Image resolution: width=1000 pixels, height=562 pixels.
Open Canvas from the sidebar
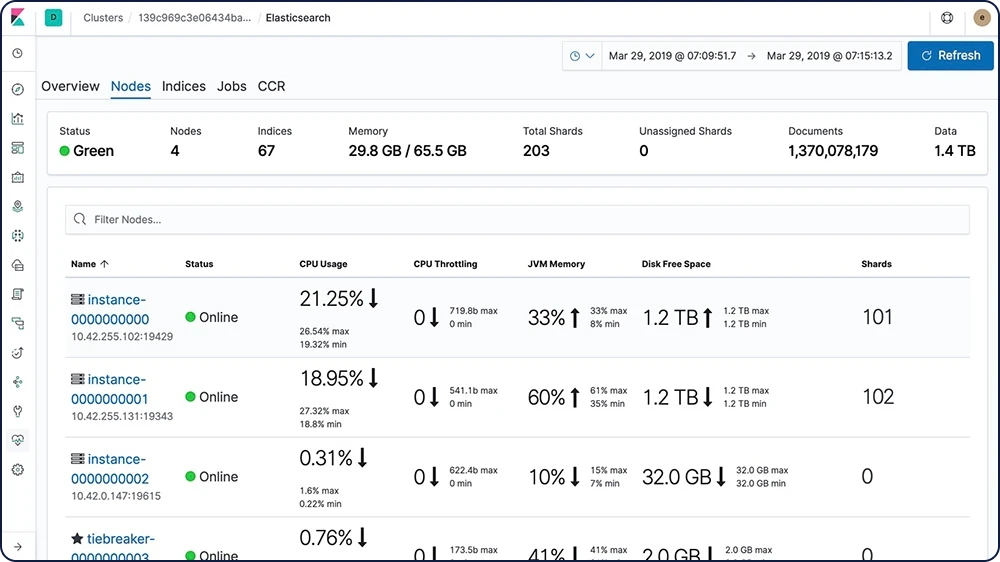pos(18,177)
